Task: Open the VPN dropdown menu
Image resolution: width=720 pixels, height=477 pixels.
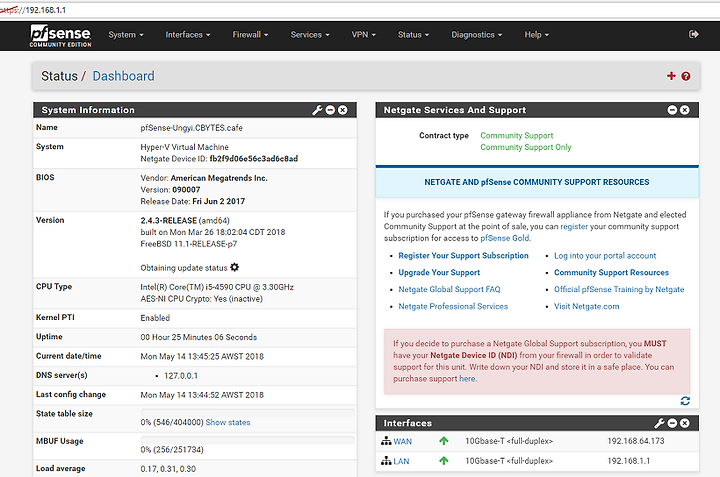Action: (x=364, y=35)
